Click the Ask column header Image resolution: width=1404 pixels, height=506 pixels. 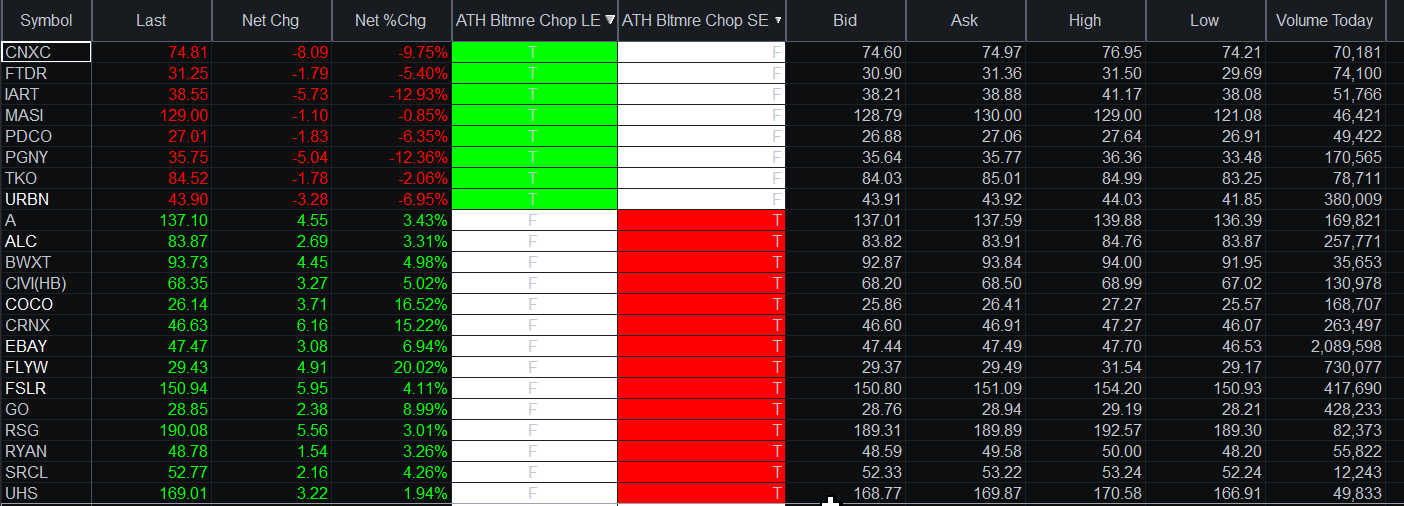click(x=966, y=20)
